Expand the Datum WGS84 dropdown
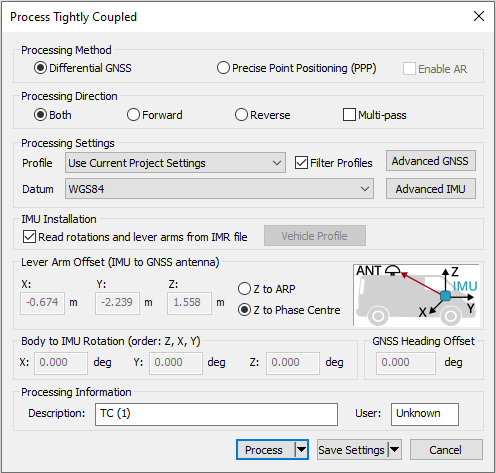The width and height of the screenshot is (496, 473). 219,189
